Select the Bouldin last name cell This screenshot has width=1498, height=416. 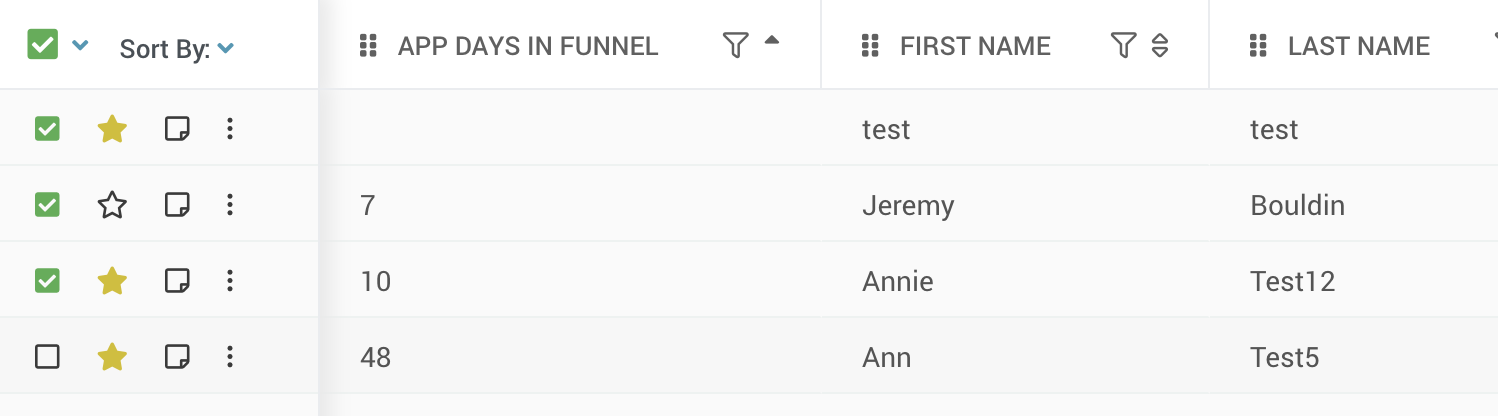(x=1297, y=205)
